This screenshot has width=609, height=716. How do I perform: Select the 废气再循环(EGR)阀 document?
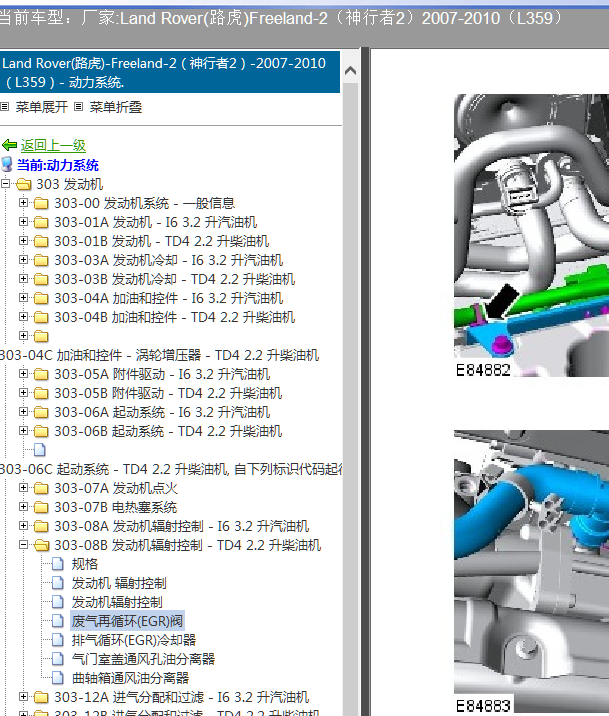tap(127, 621)
